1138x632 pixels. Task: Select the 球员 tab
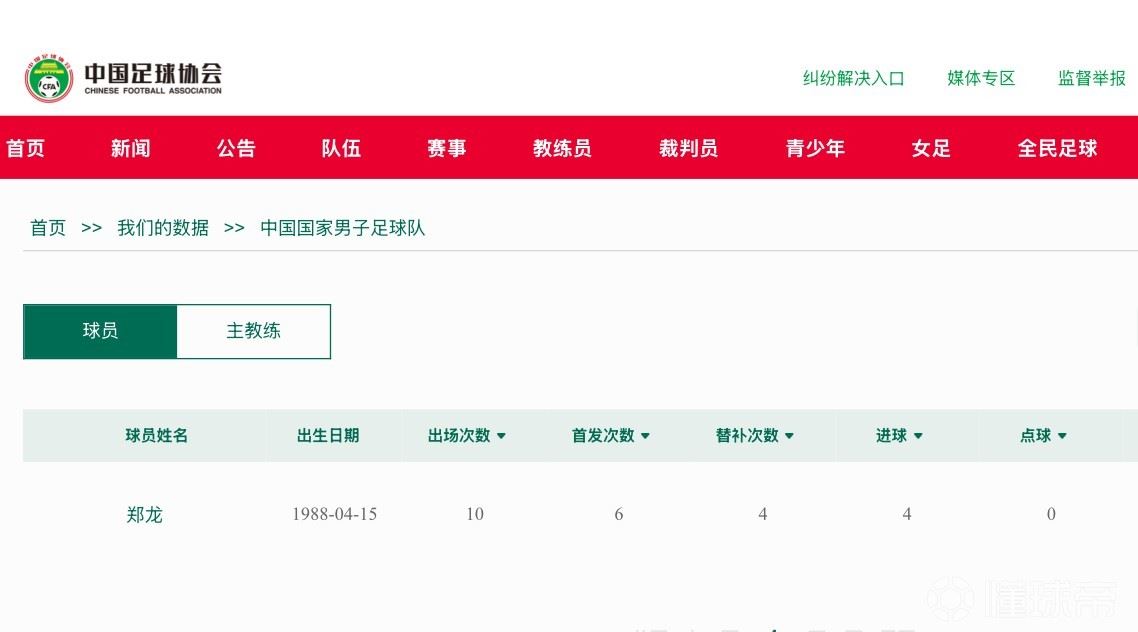click(100, 331)
